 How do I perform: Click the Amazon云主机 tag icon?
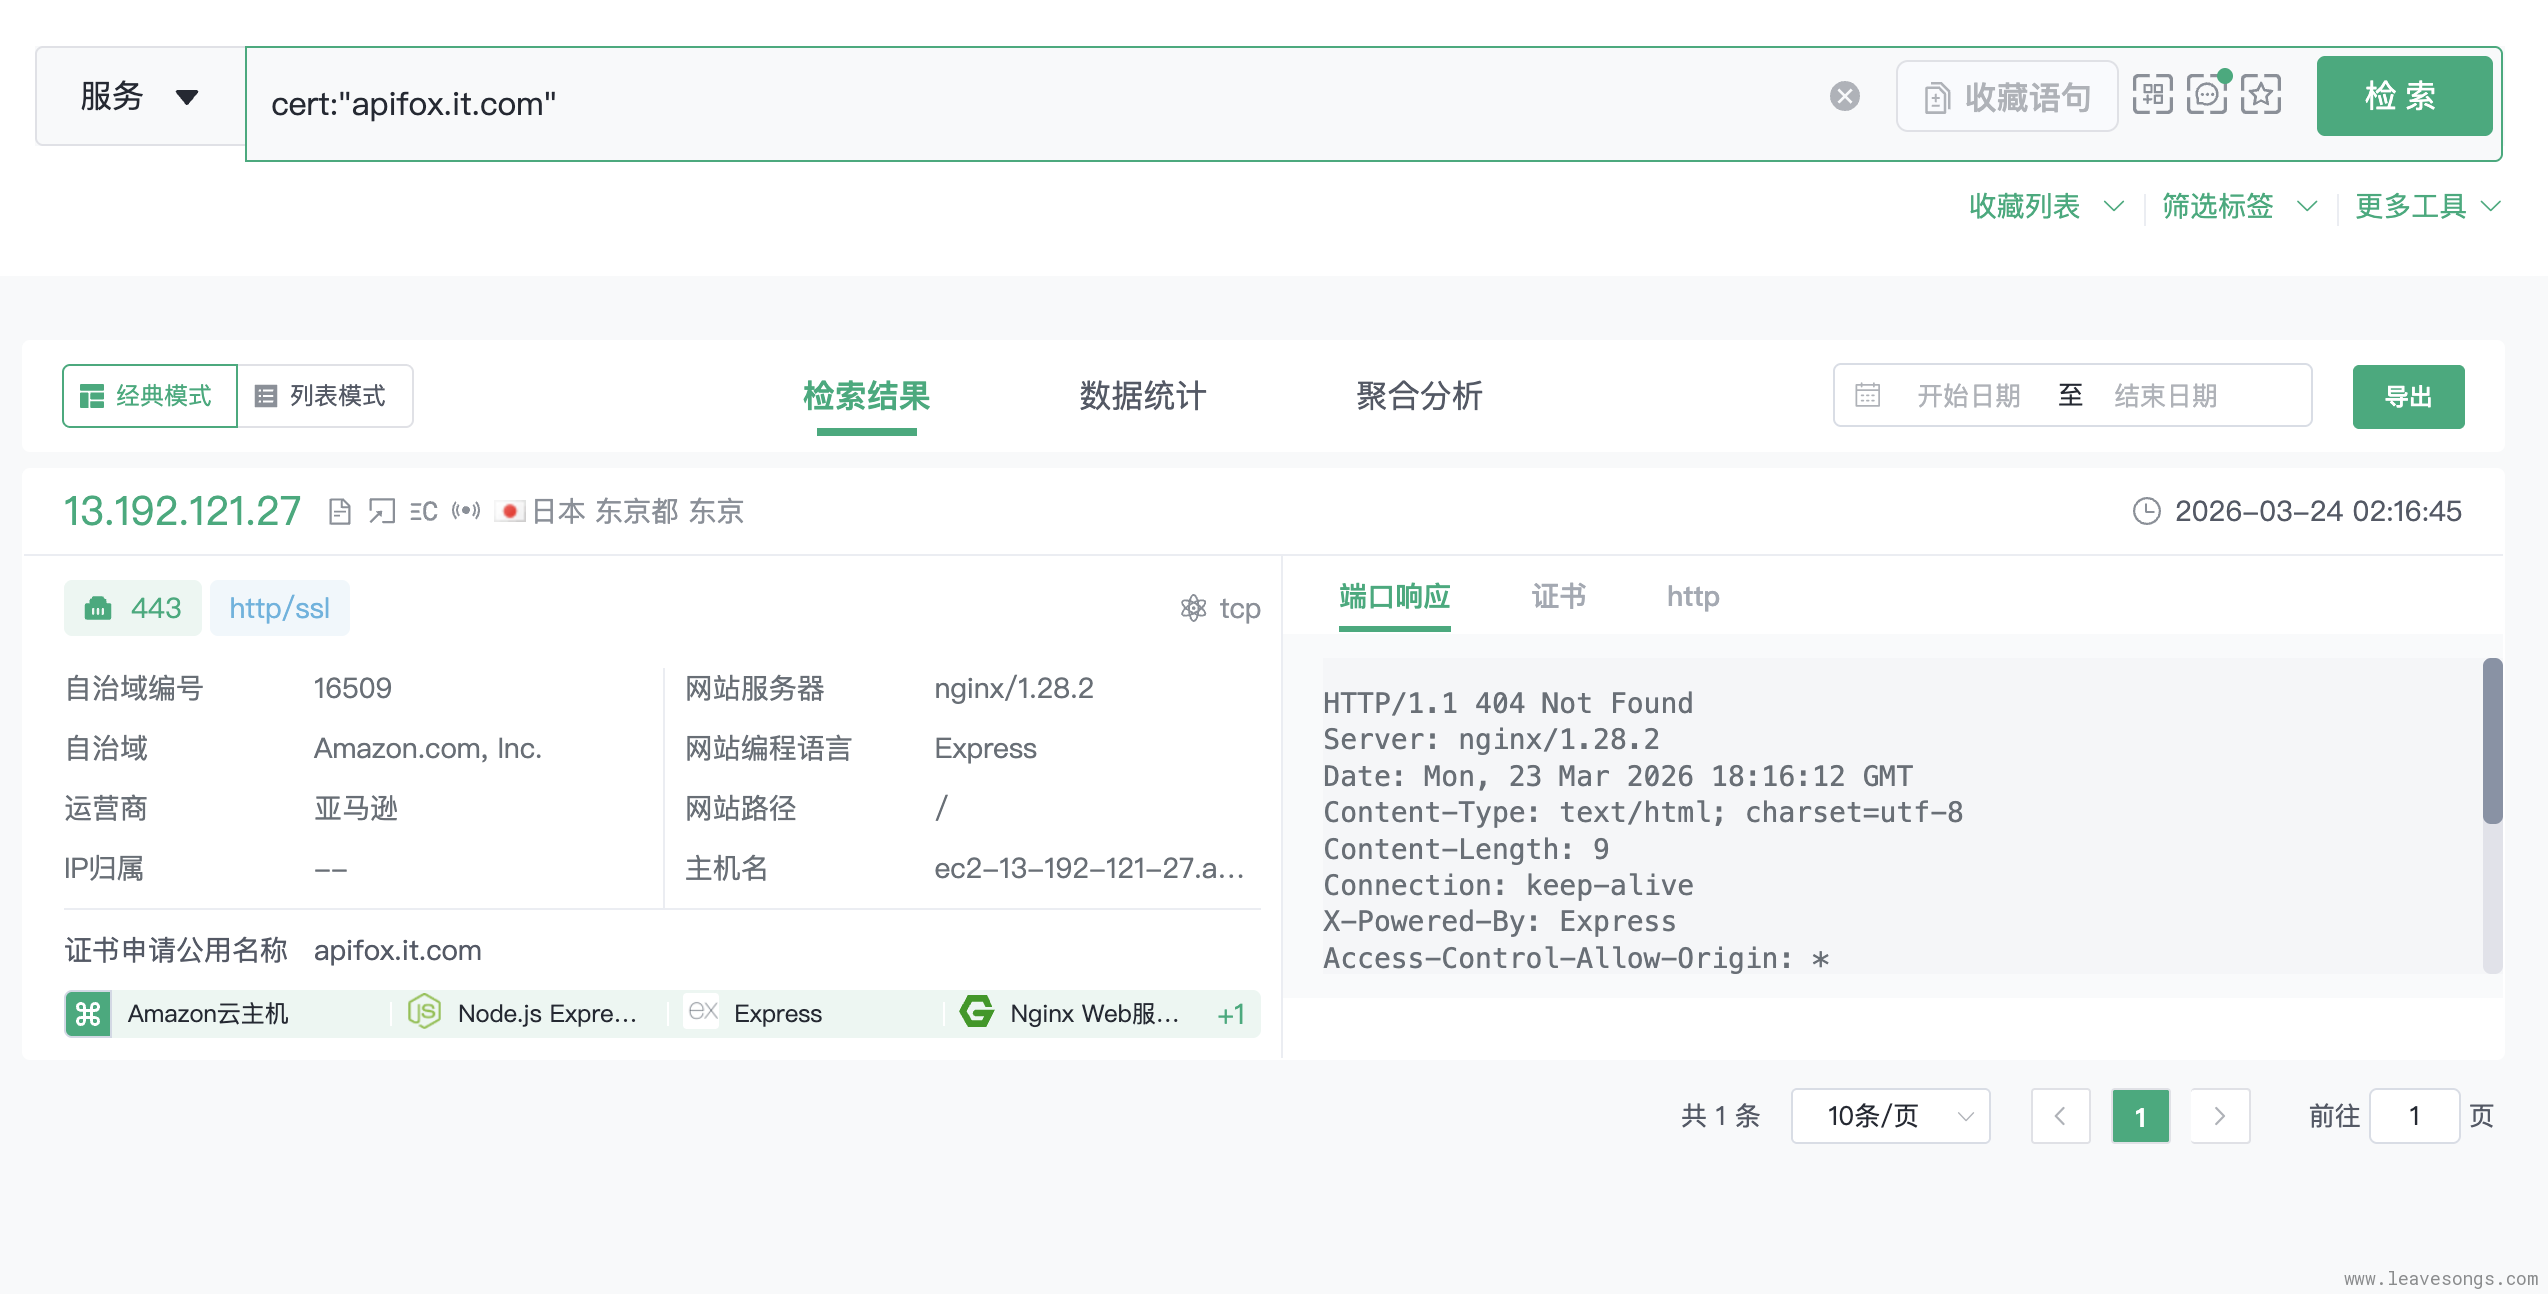pos(88,1014)
